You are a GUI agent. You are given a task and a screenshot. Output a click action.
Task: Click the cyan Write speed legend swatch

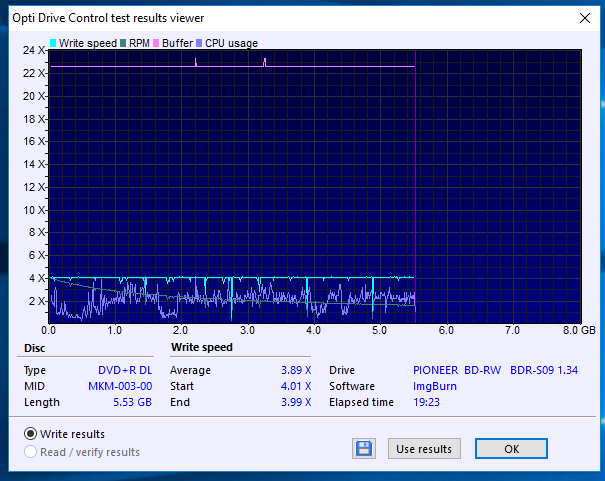[x=53, y=43]
